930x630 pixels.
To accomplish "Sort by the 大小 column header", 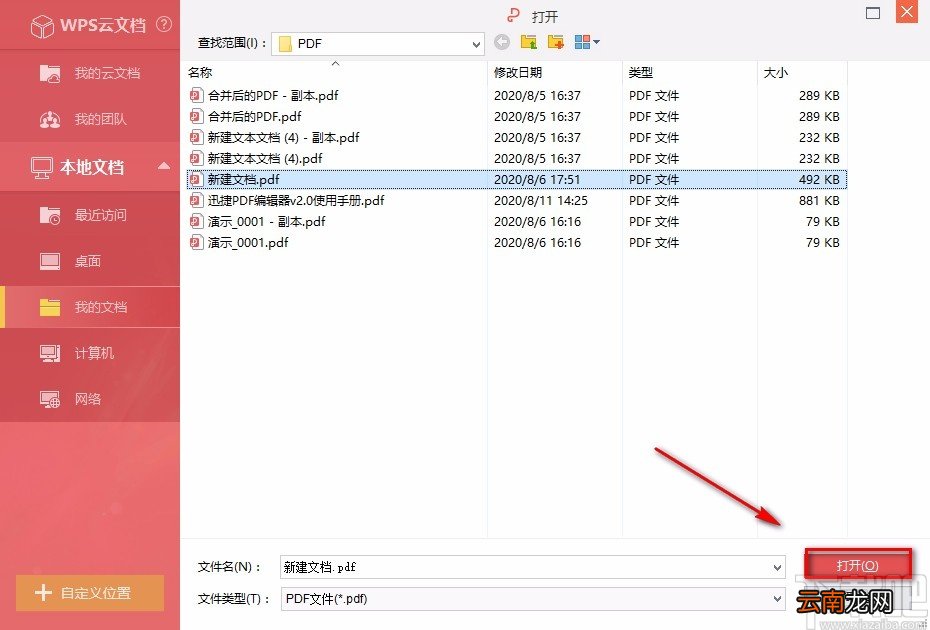I will 775,72.
